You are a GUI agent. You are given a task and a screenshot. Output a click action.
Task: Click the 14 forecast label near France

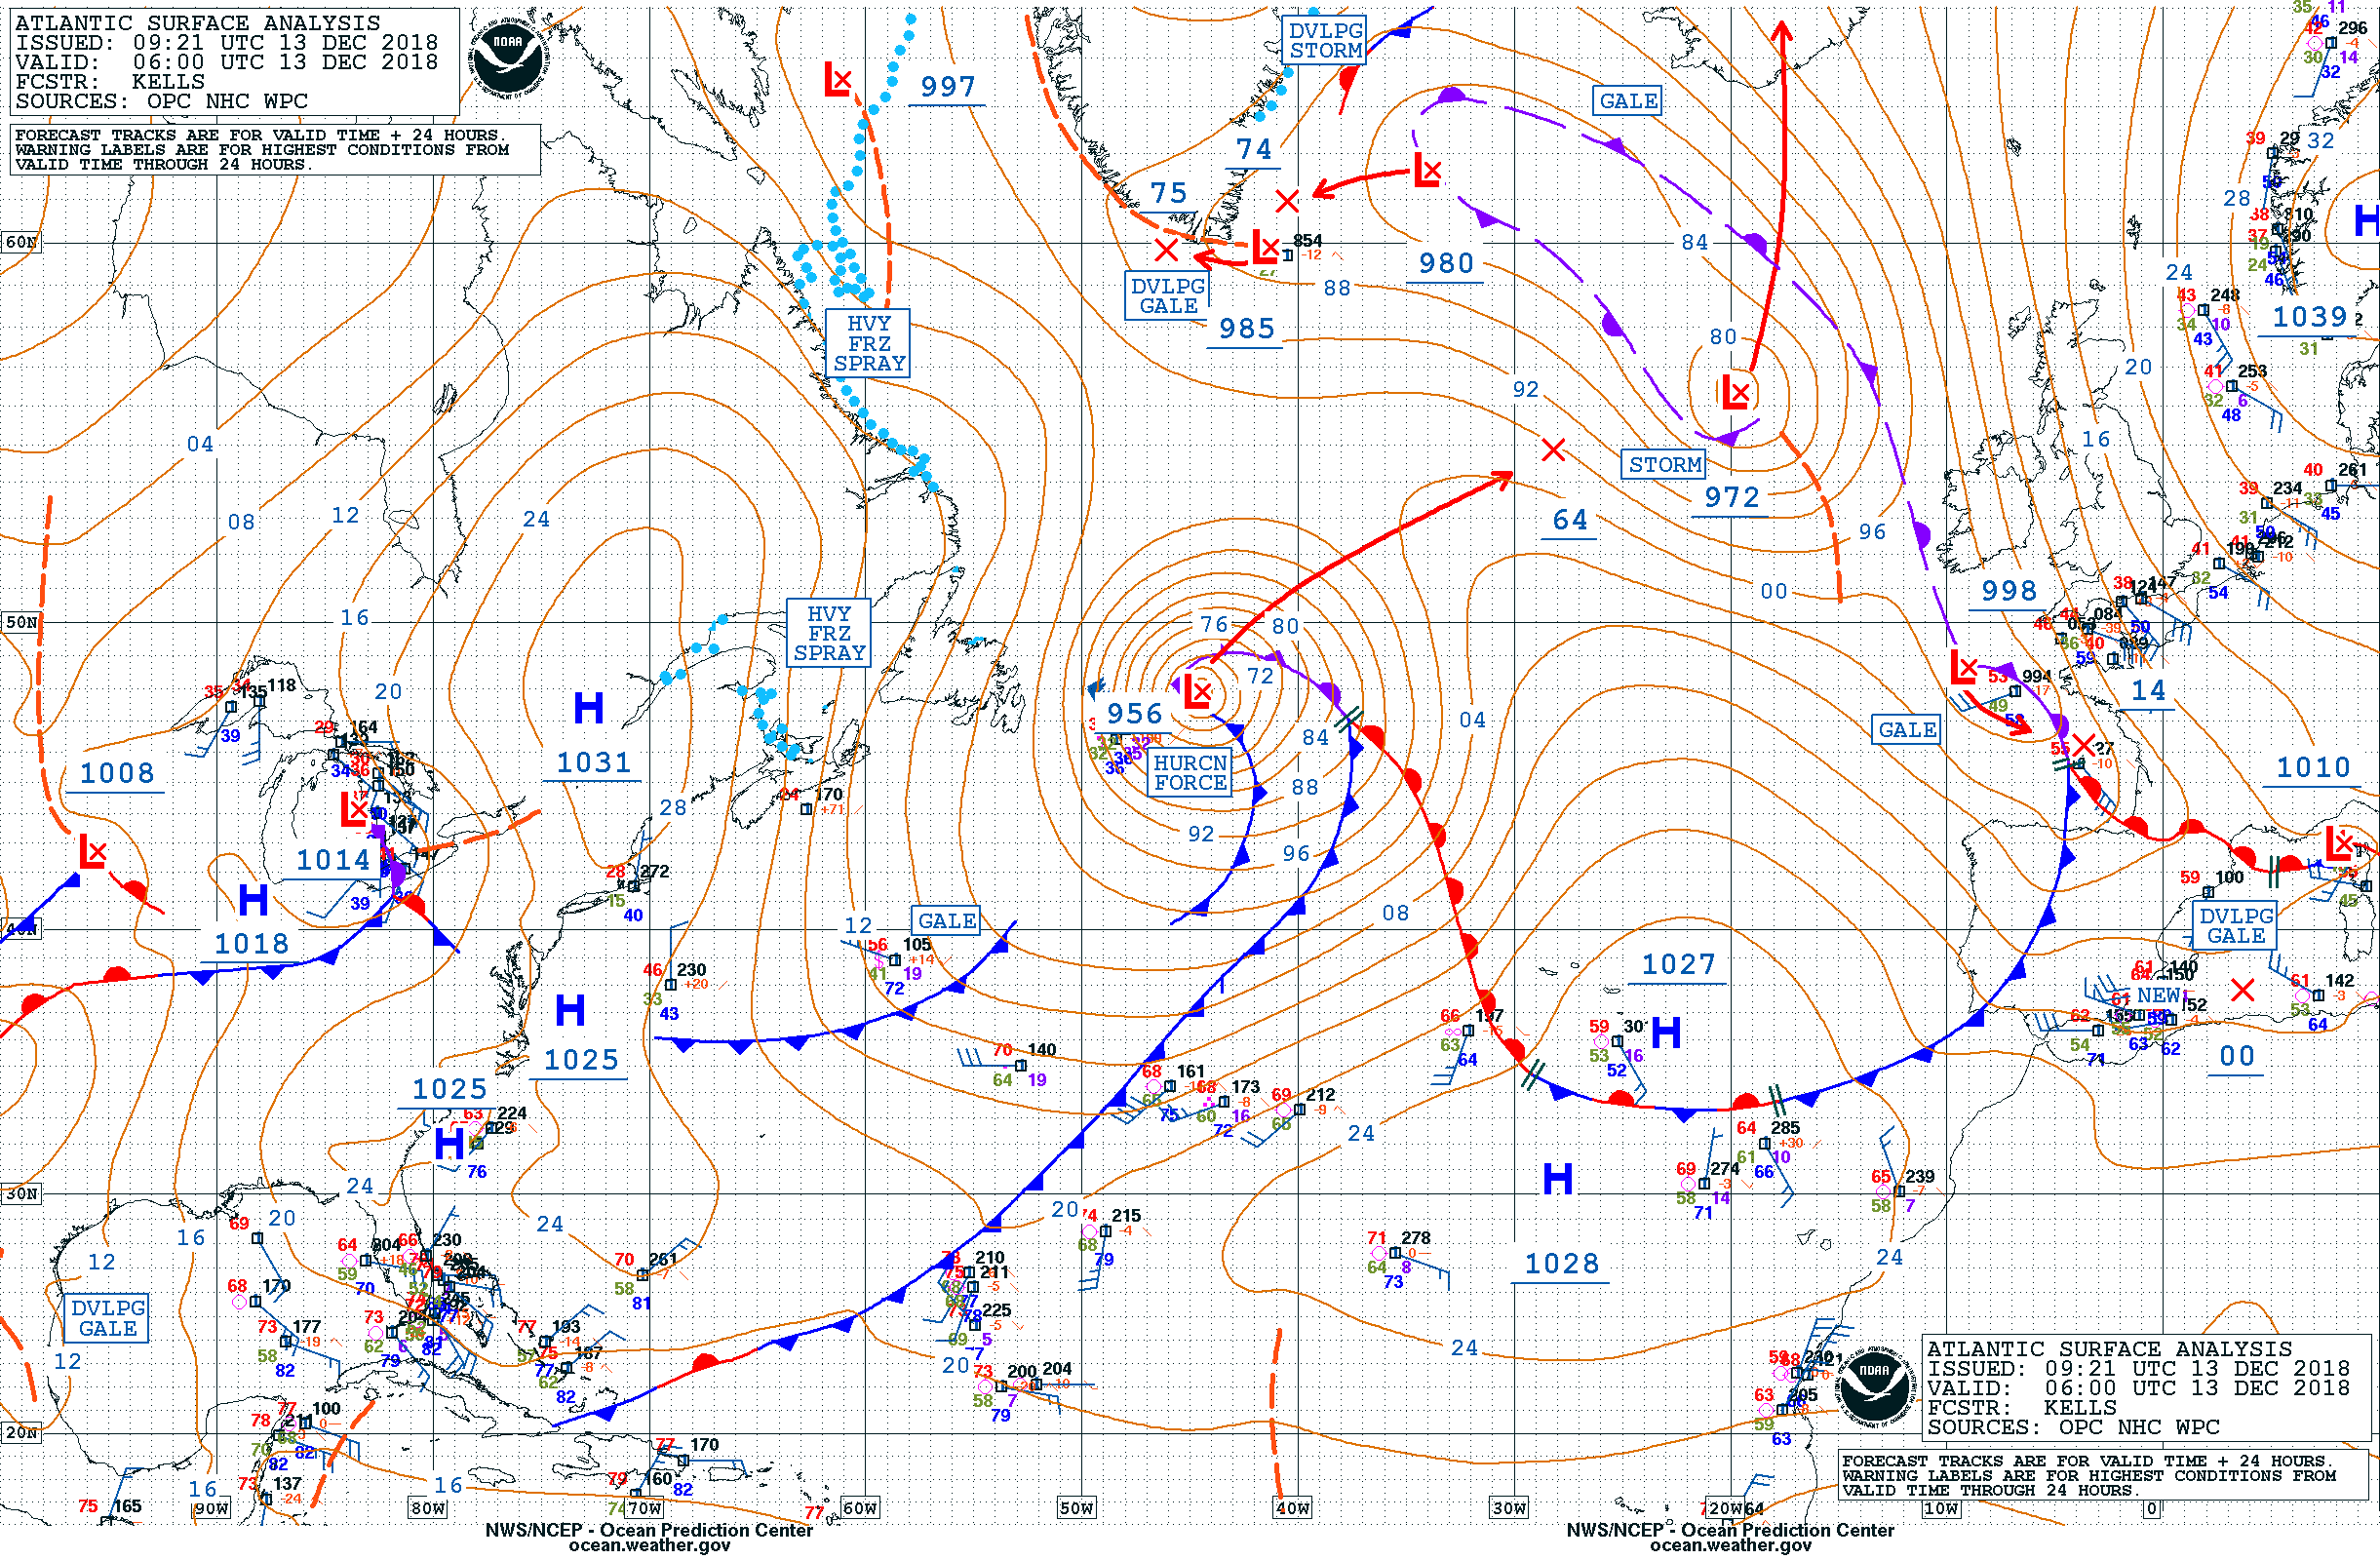(x=2148, y=690)
